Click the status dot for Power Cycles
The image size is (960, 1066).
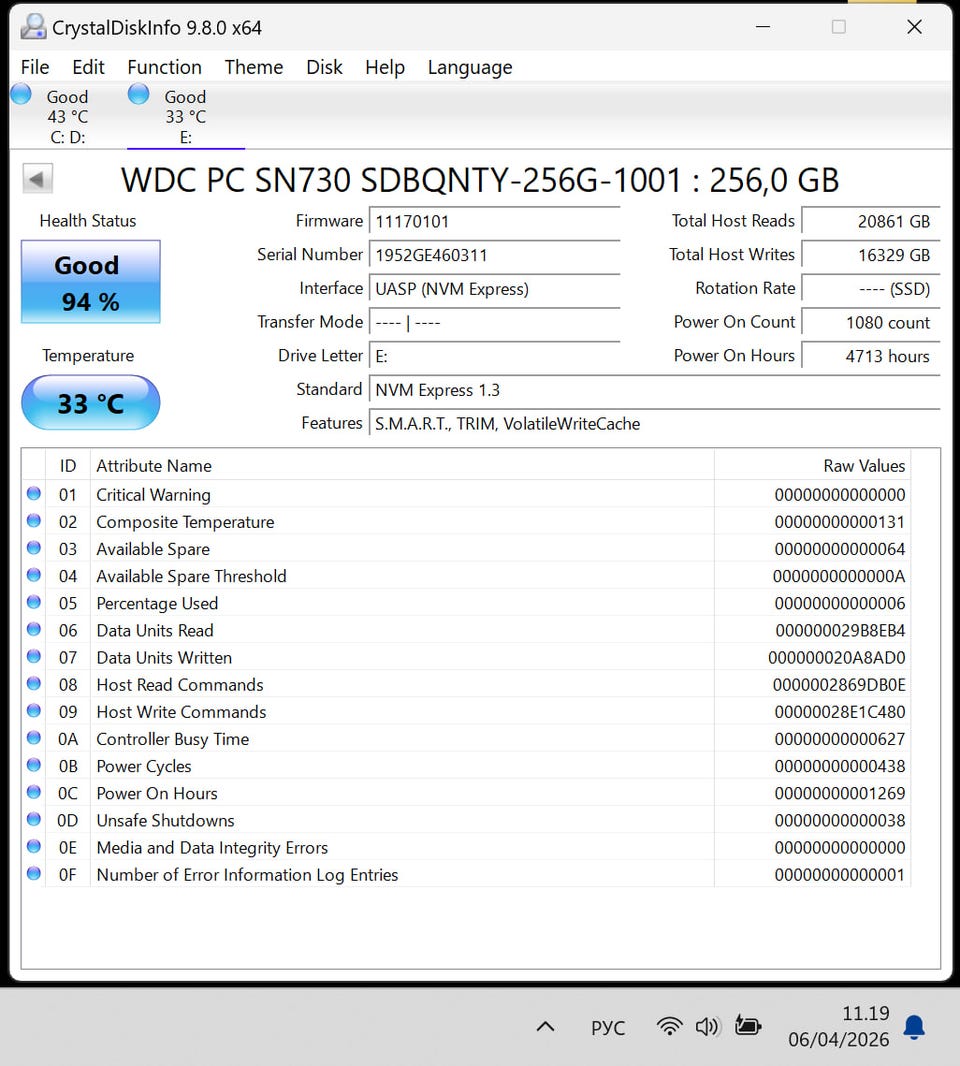33,765
